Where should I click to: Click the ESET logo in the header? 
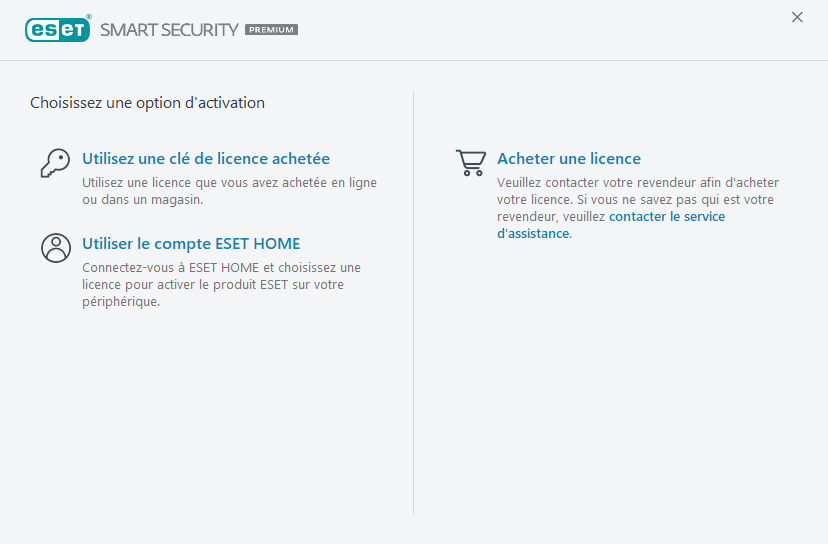[57, 29]
